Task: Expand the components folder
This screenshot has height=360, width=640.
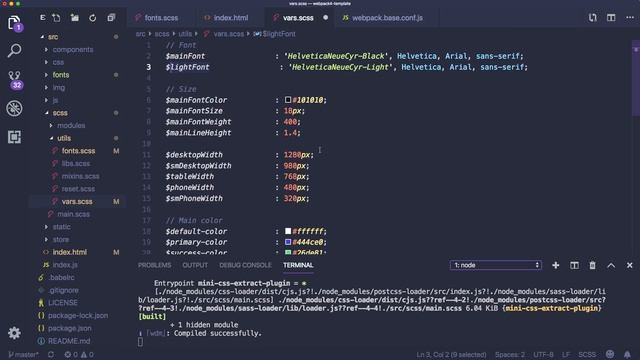Action: coord(73,49)
